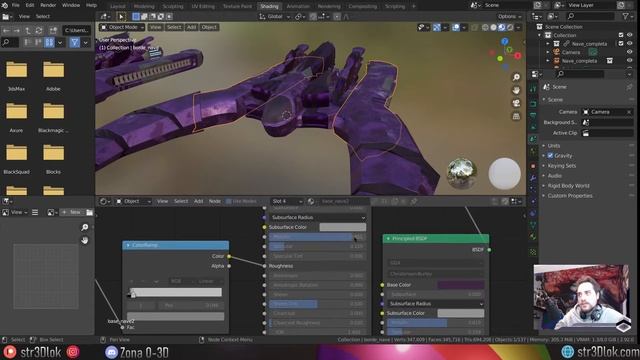
Task: Create new folder in file browser
Action: tap(53, 31)
